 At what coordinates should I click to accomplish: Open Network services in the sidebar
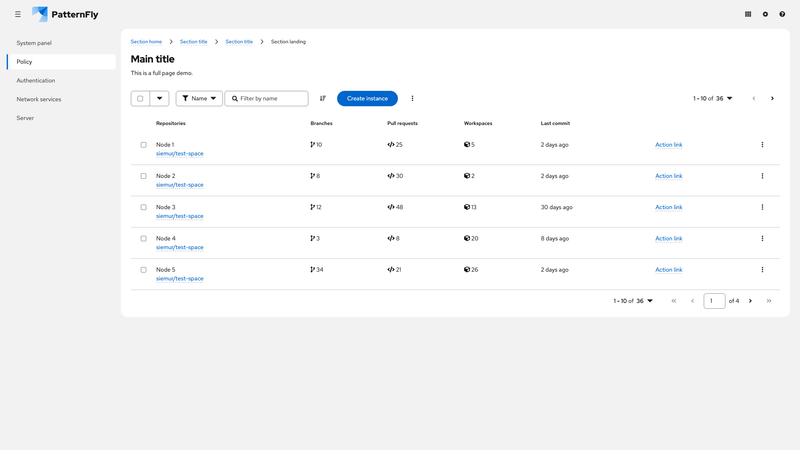tap(39, 99)
